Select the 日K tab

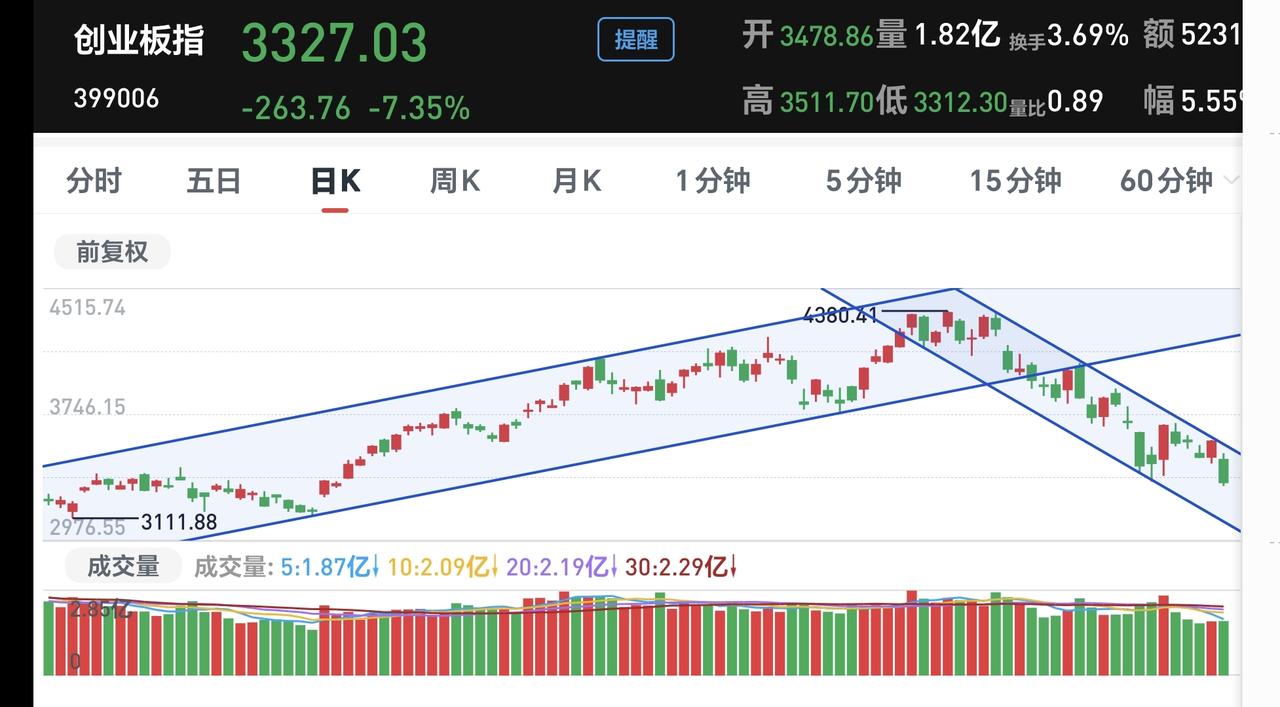point(335,181)
